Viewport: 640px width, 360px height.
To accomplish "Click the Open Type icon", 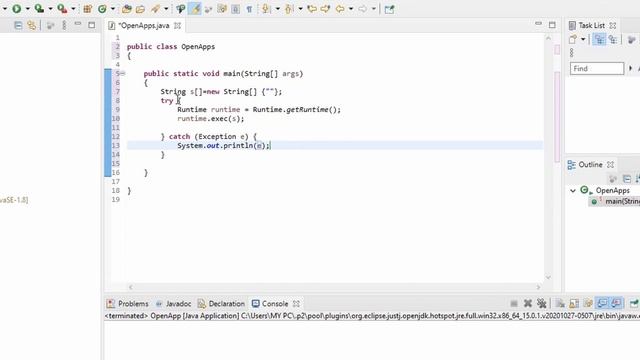I will tap(127, 9).
